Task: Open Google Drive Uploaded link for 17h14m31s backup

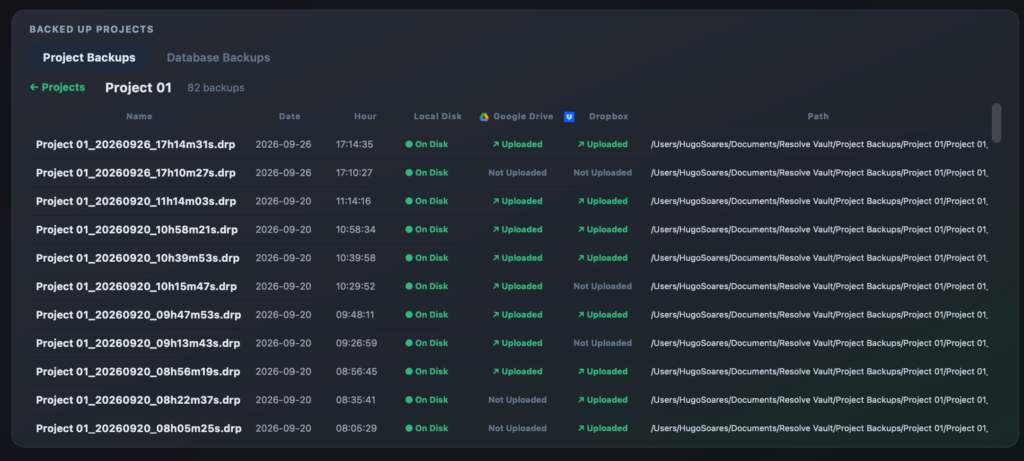Action: (x=517, y=144)
